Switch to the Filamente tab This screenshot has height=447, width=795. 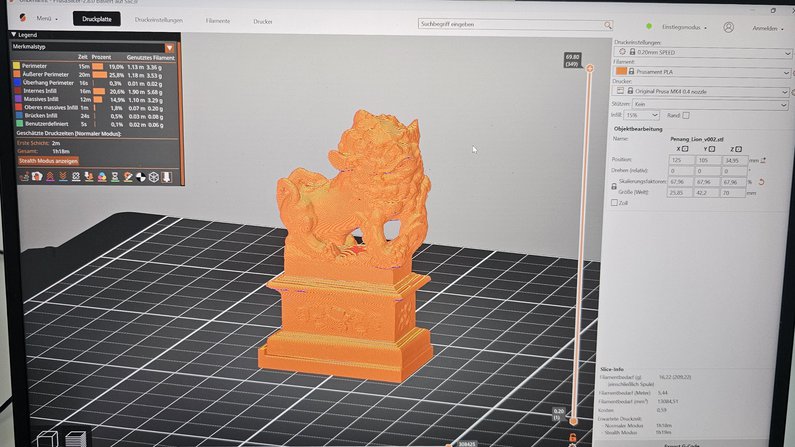[x=217, y=20]
